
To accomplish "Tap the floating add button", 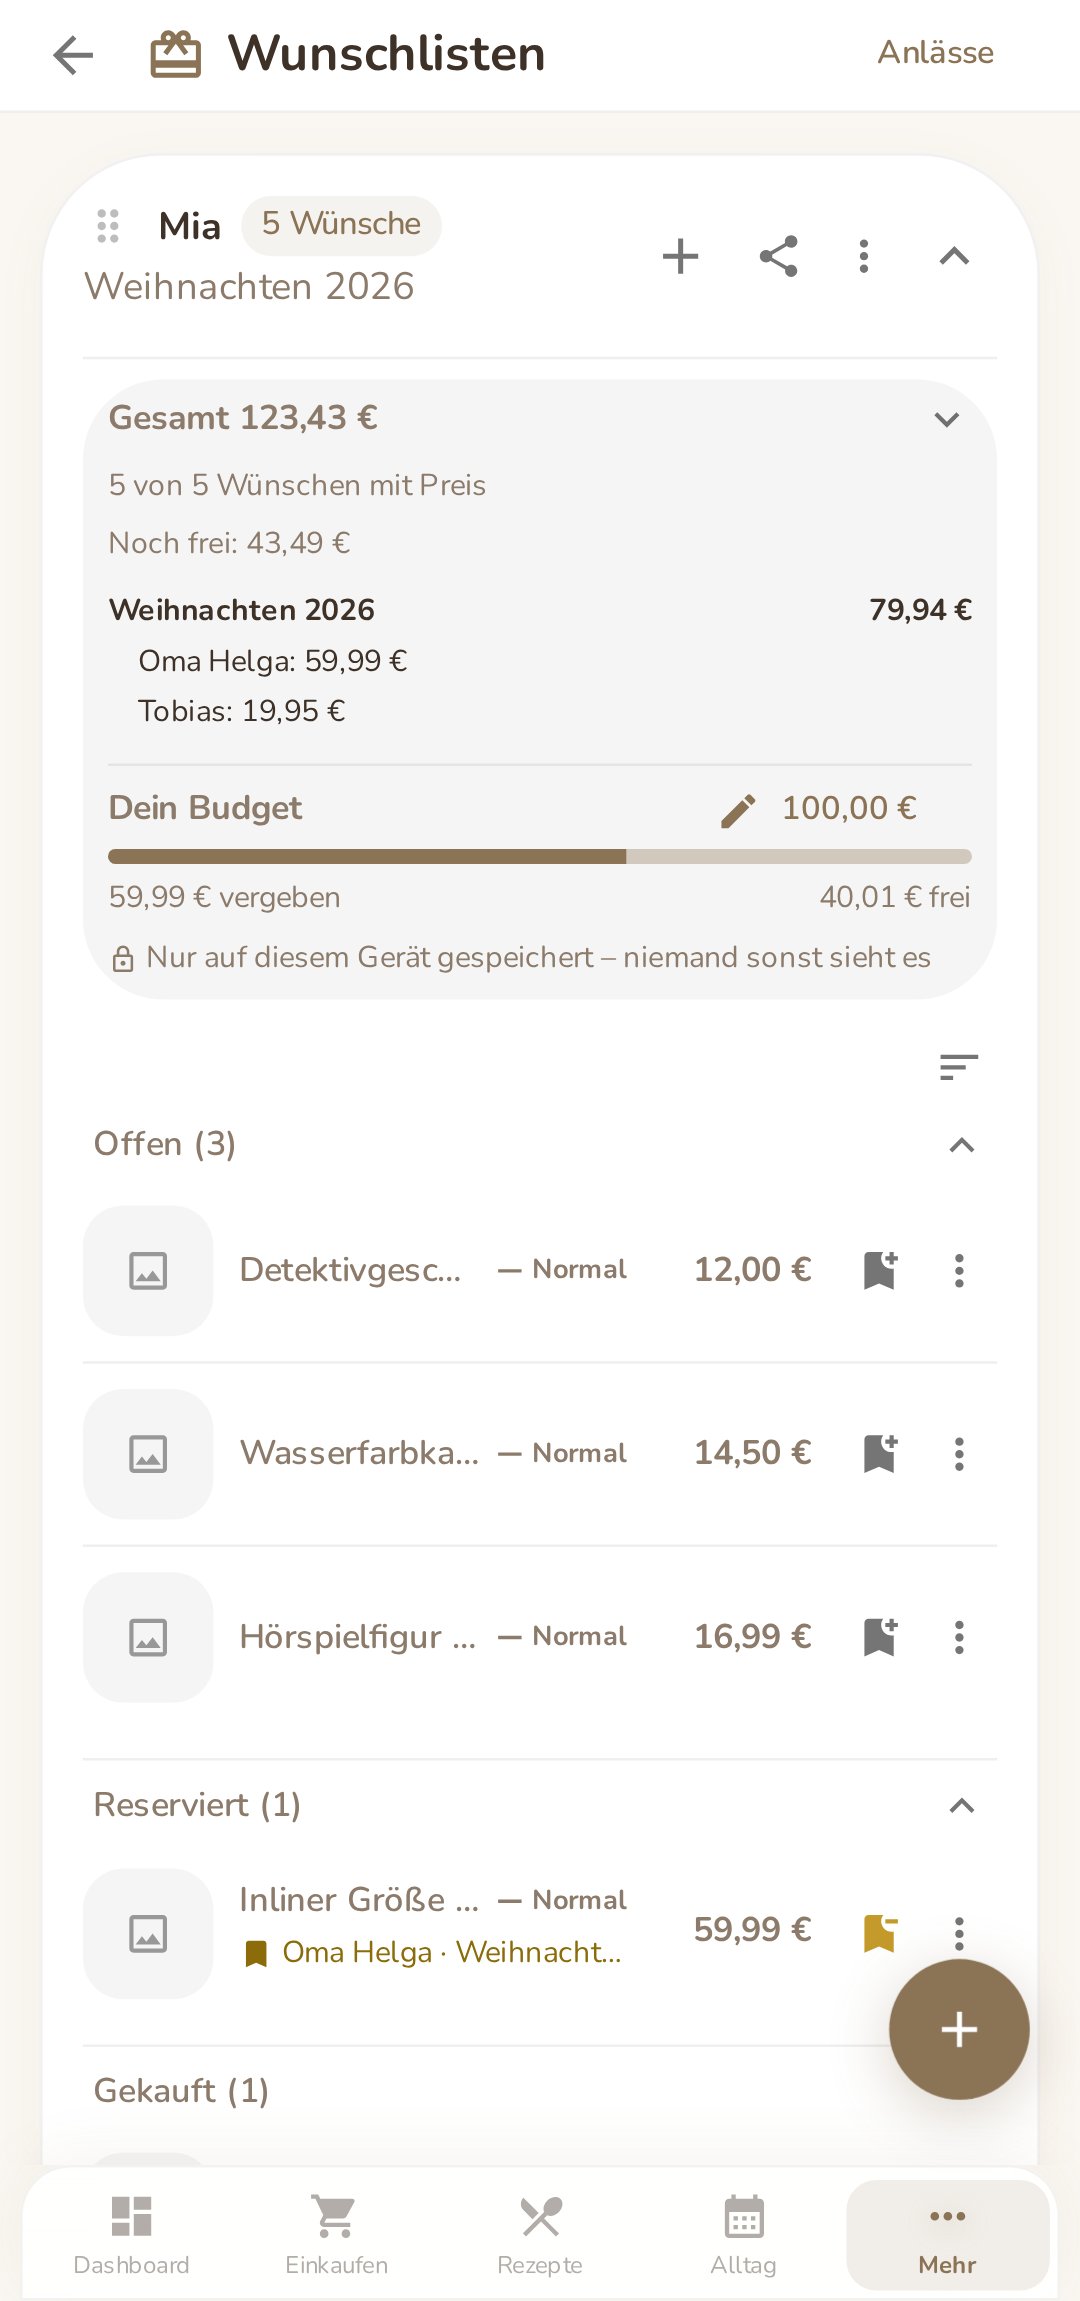I will (959, 2029).
